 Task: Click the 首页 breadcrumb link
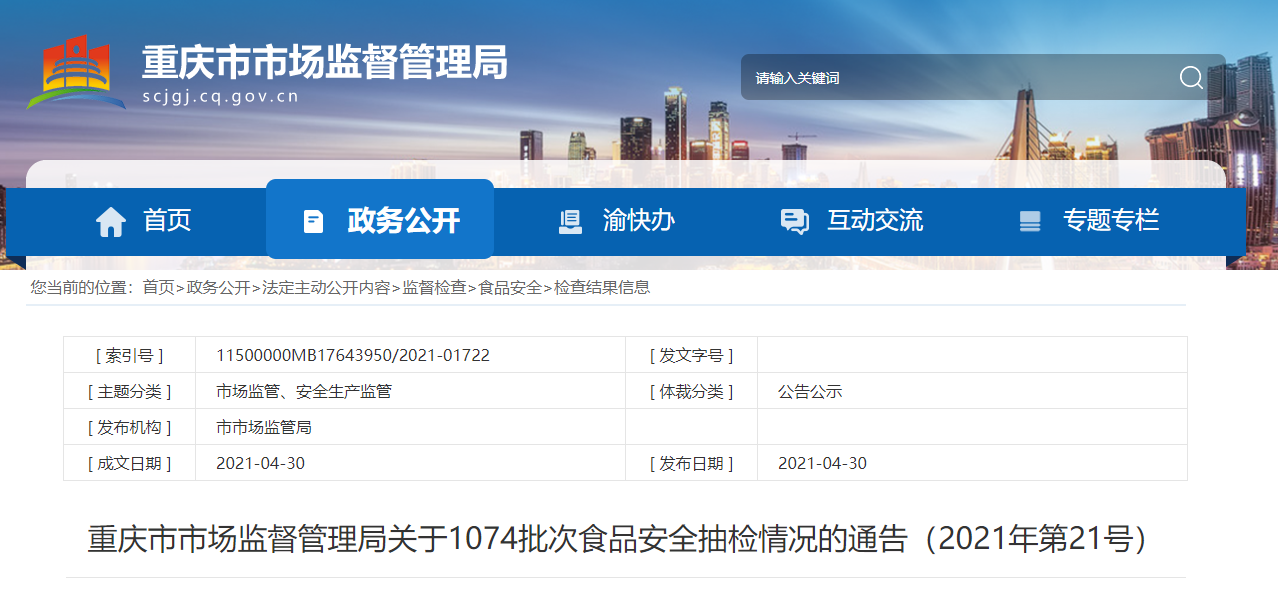point(158,287)
